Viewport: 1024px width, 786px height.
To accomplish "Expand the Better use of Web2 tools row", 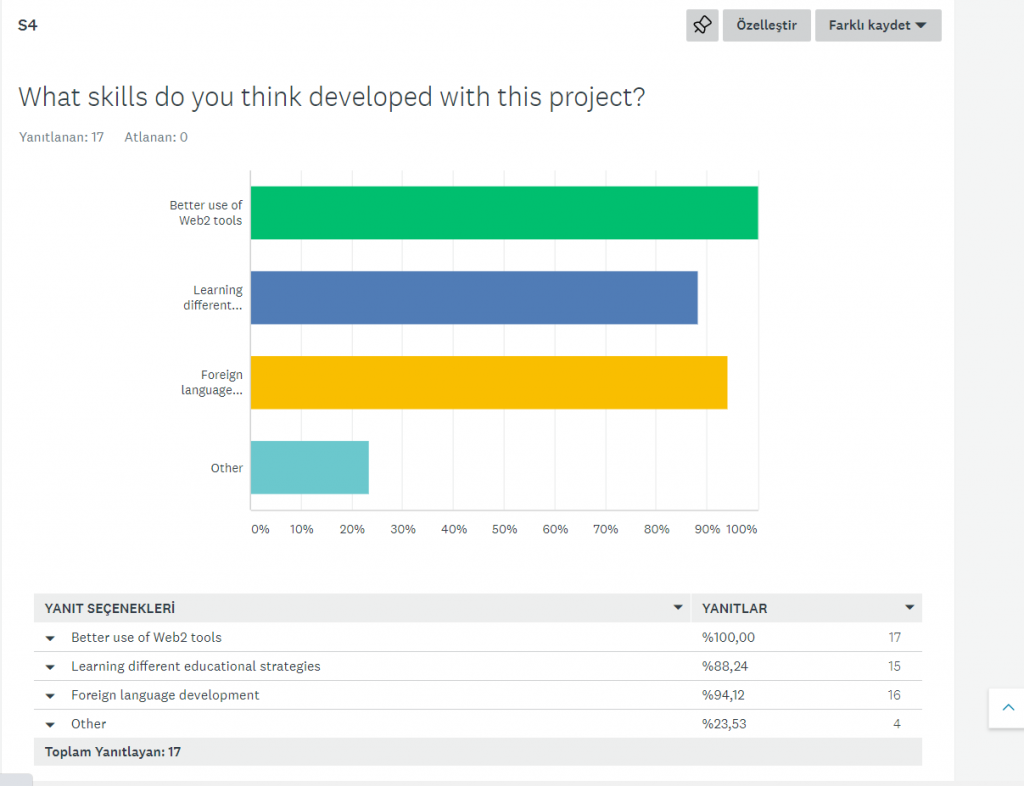I will 50,638.
